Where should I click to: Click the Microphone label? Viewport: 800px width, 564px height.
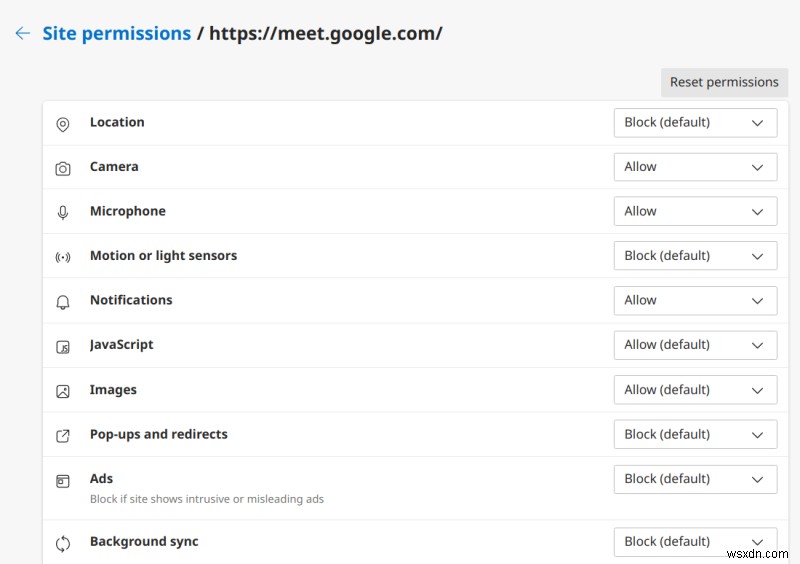point(128,211)
